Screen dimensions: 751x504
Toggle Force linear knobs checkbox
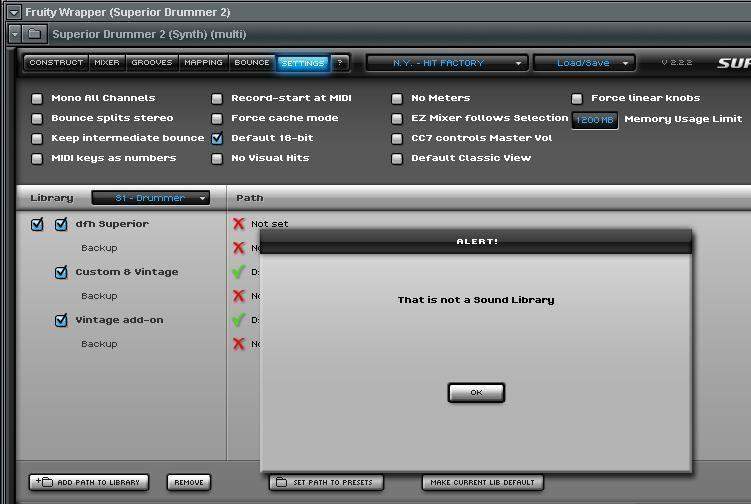pos(577,98)
